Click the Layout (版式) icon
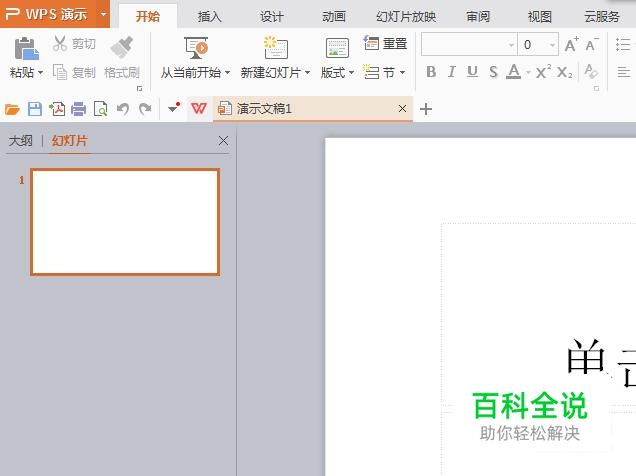The image size is (636, 476). 337,48
